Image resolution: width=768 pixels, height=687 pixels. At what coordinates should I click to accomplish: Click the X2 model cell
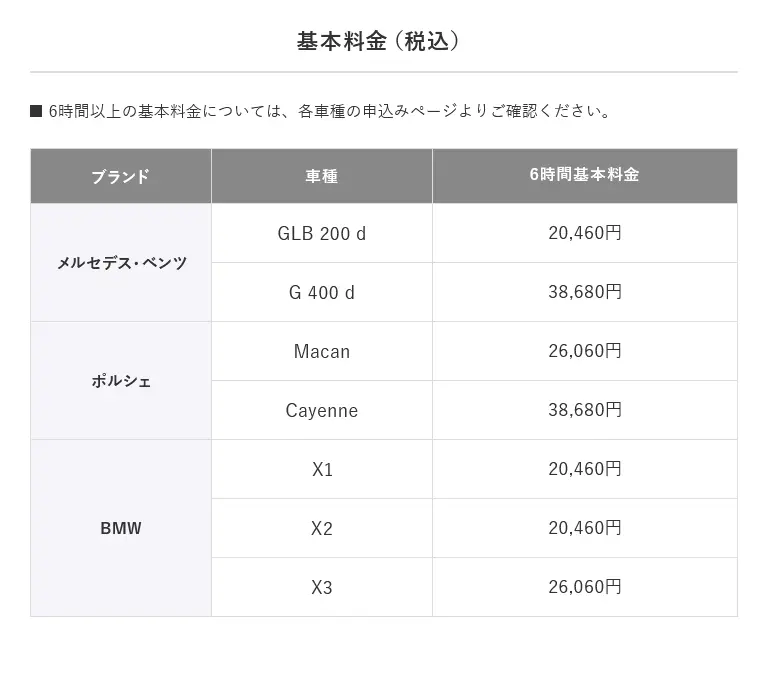(x=322, y=528)
